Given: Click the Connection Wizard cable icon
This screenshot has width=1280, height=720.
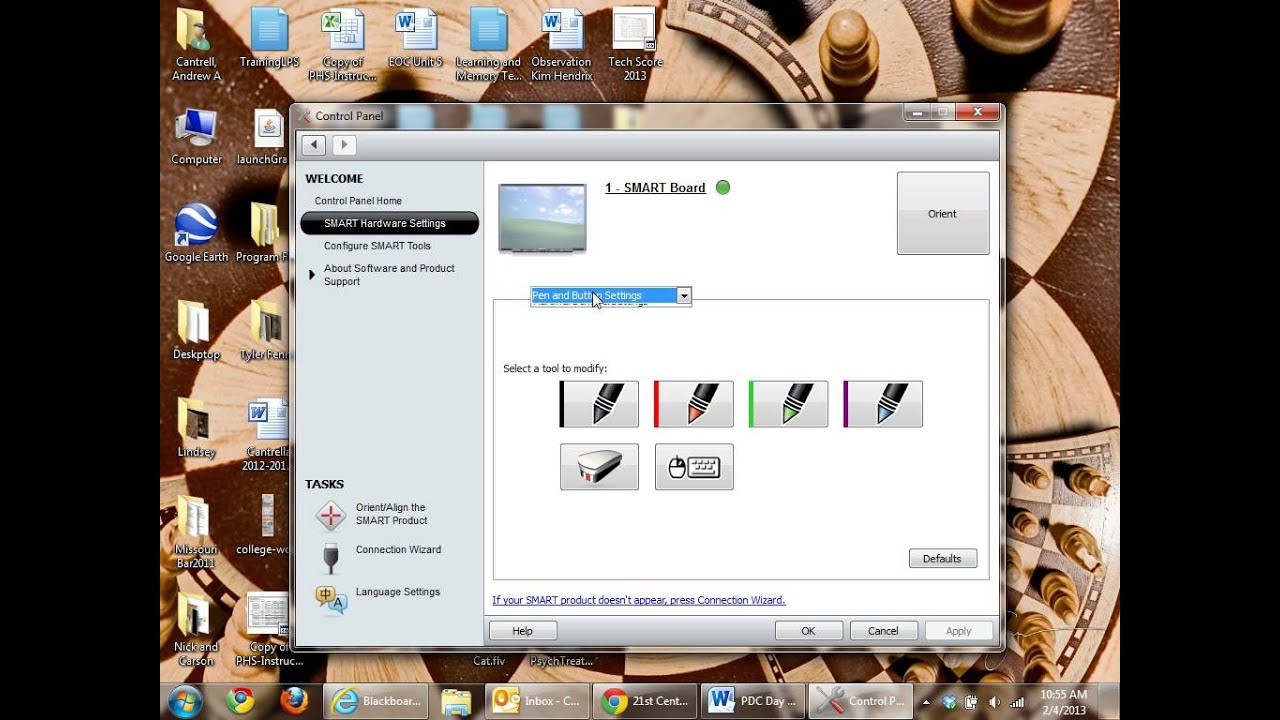Looking at the screenshot, I should tap(331, 558).
